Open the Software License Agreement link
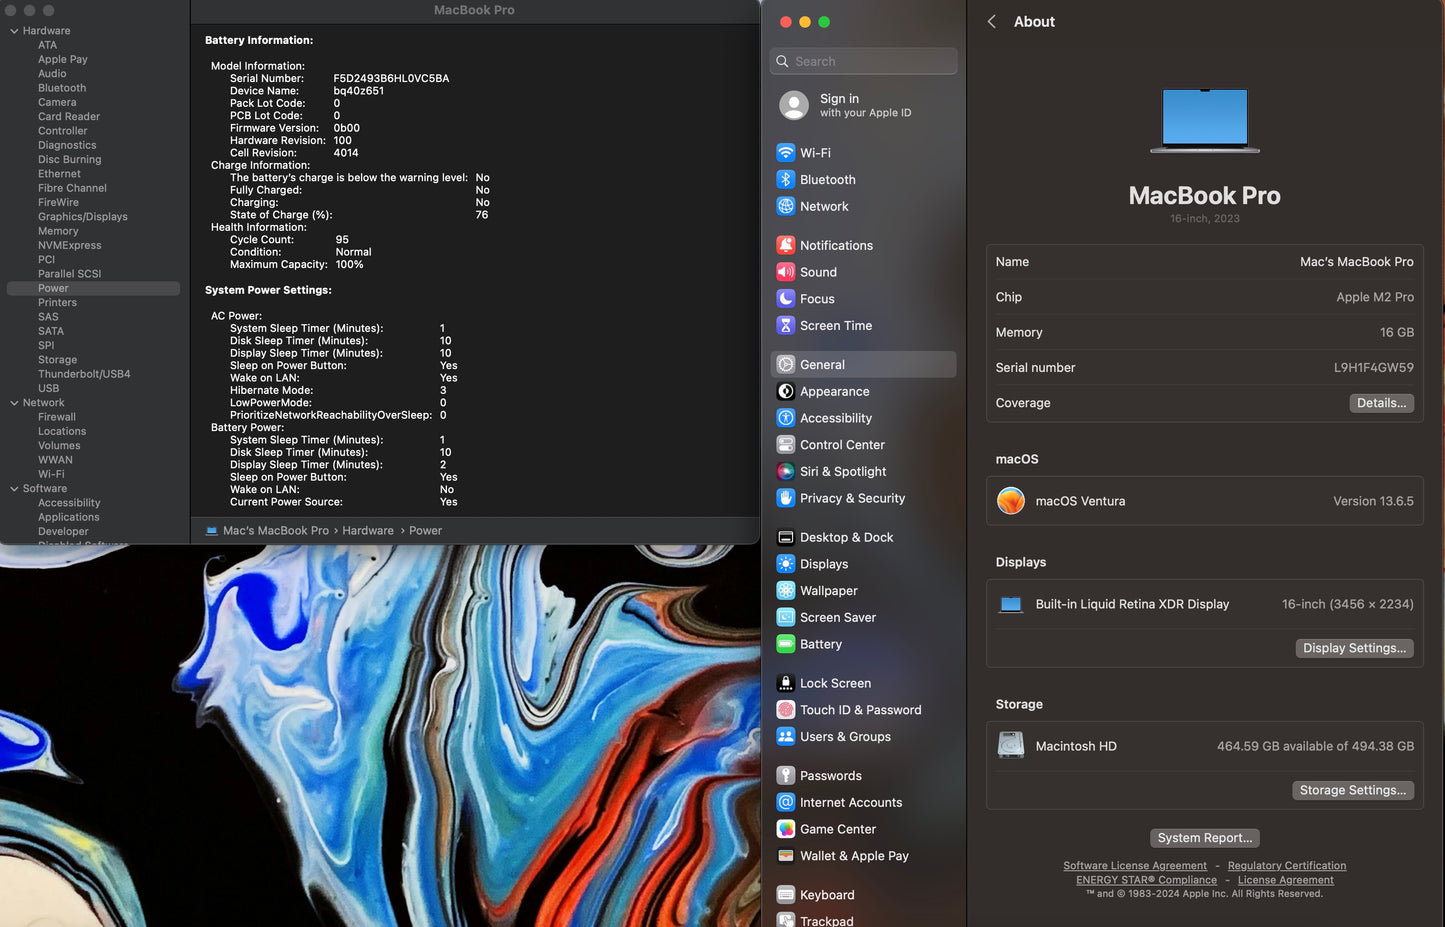The image size is (1445, 927). [1134, 866]
